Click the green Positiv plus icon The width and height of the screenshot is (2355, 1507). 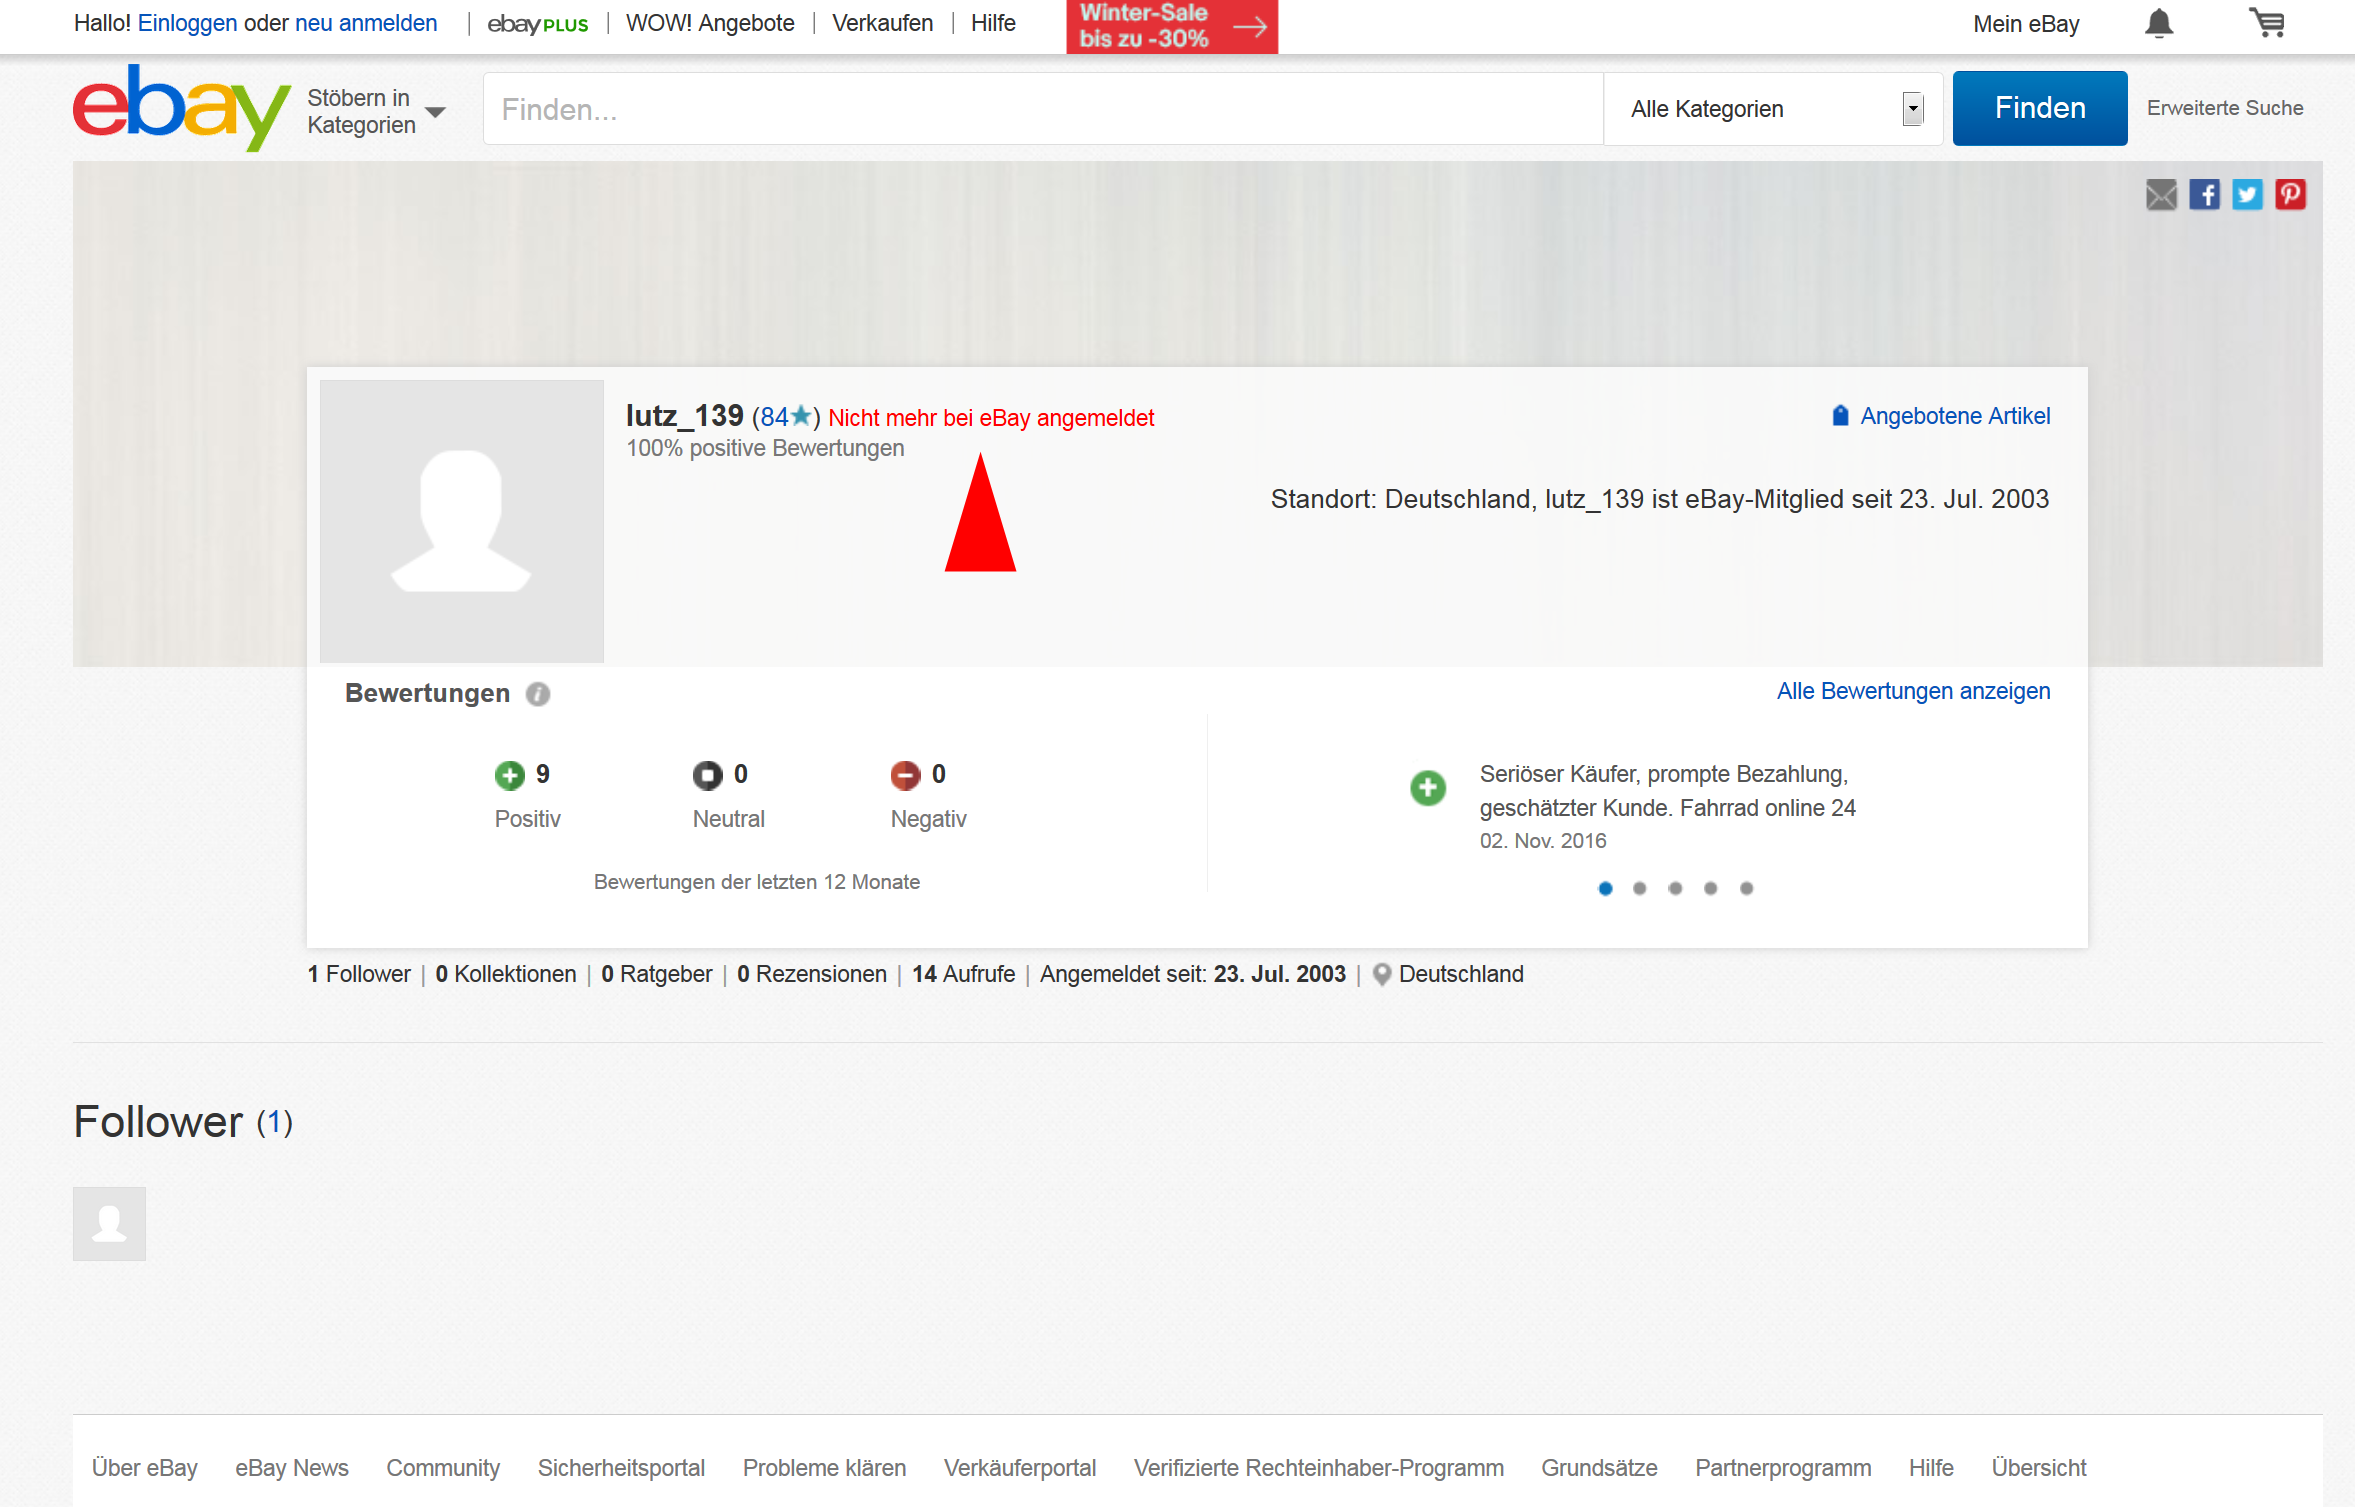click(x=509, y=775)
